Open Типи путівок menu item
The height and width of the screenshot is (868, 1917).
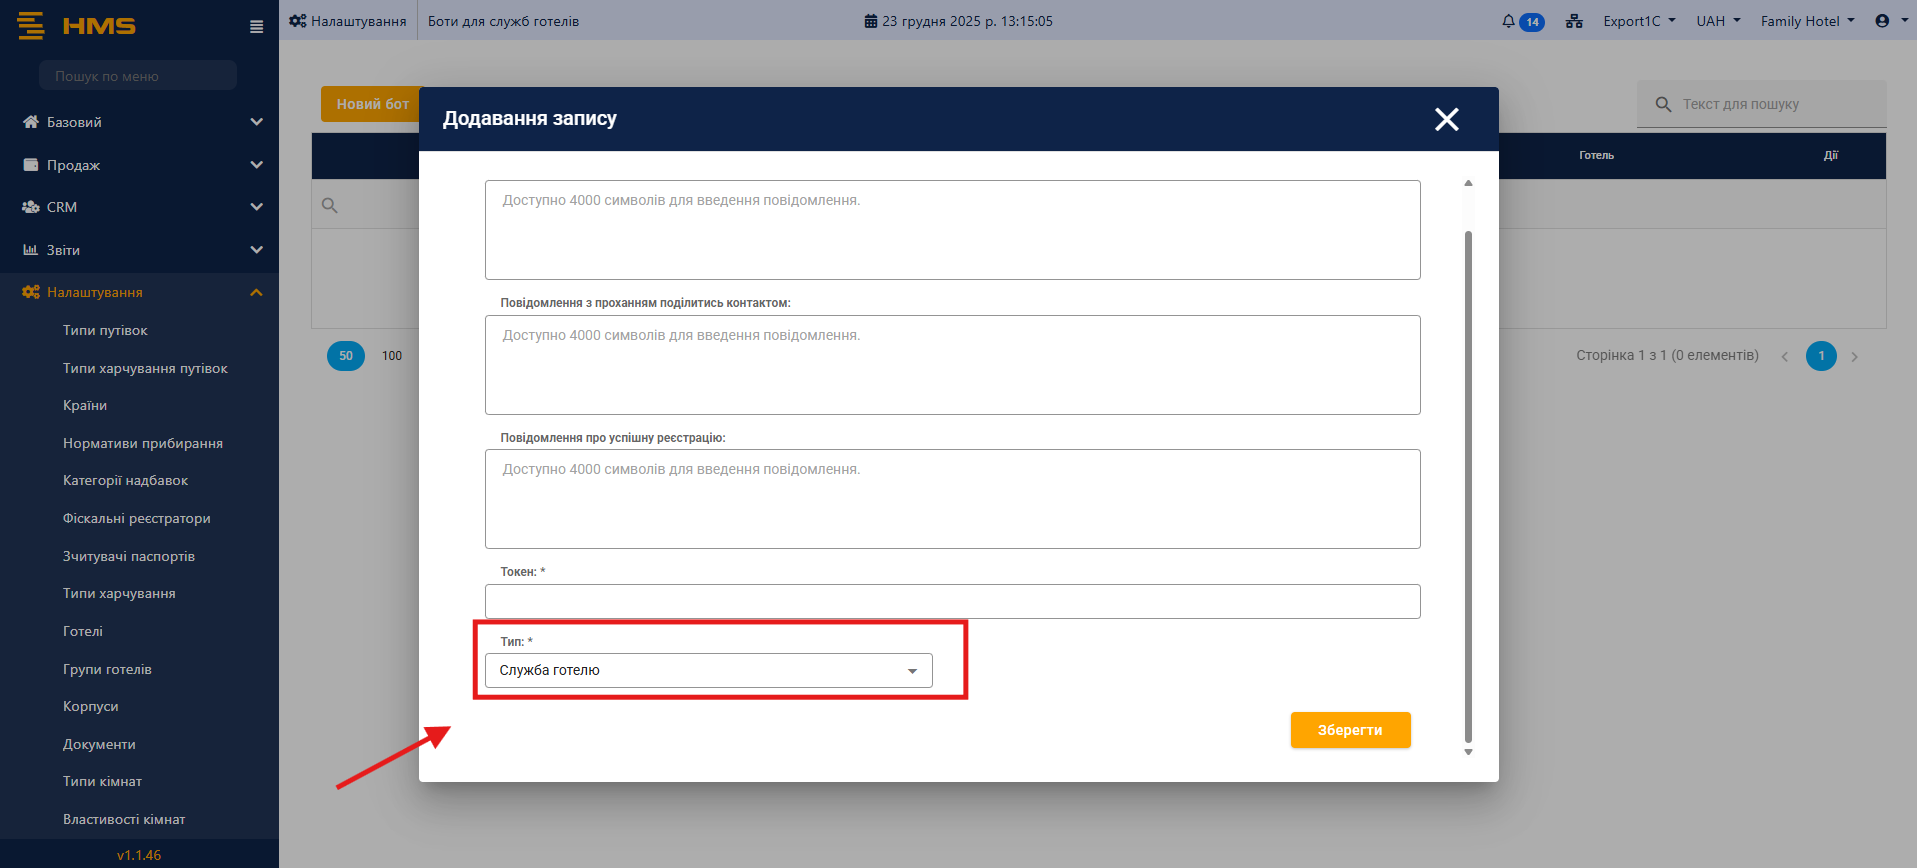pos(105,331)
